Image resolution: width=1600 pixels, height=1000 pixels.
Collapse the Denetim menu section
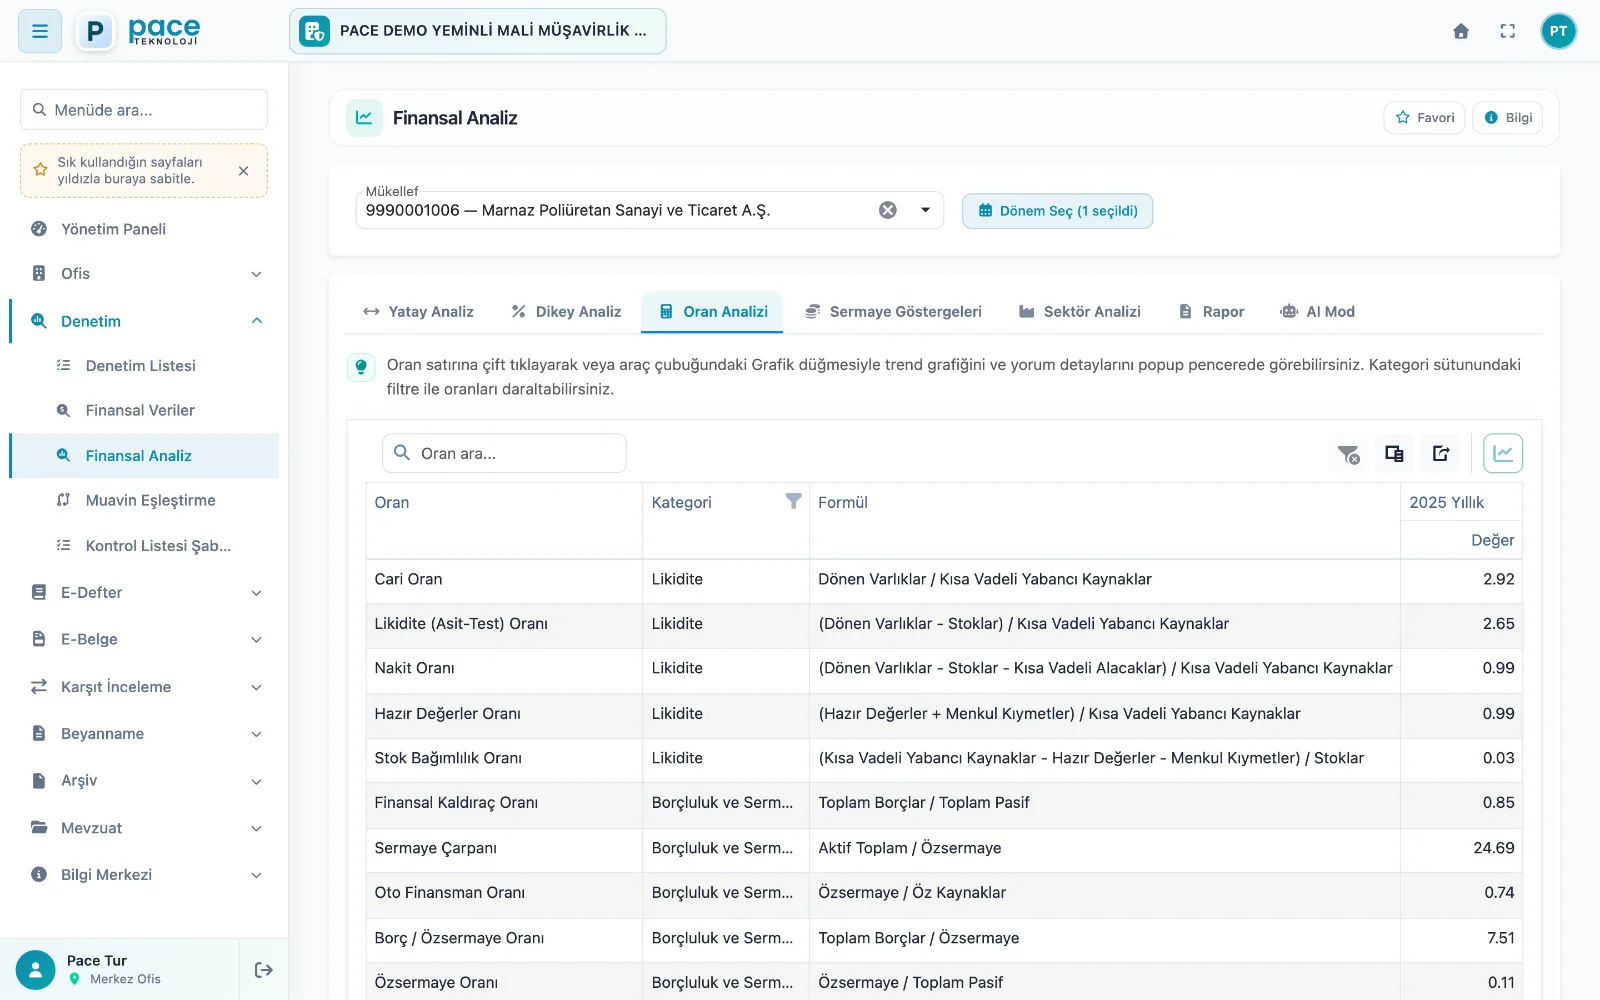(144, 321)
